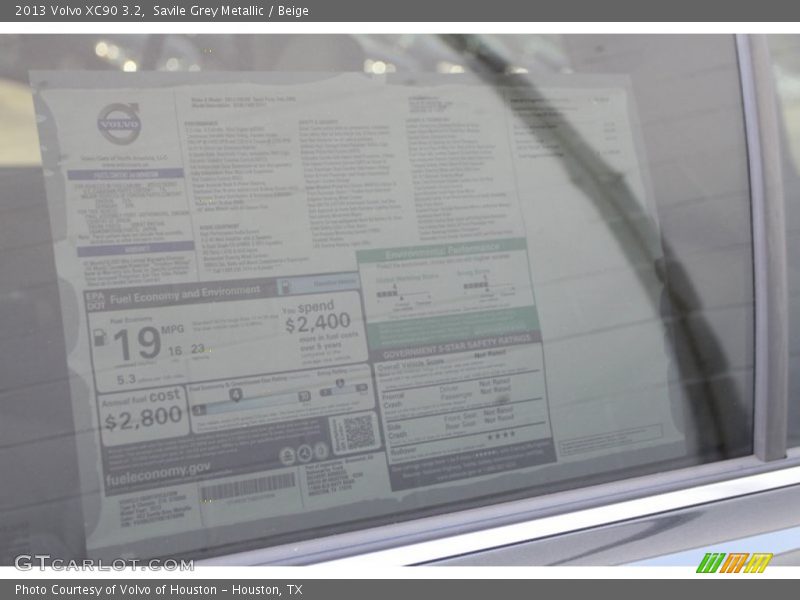Viewport: 800px width, 600px height.
Task: Click the 2013 Volvo XC90 3.2 title text
Action: click(x=77, y=11)
